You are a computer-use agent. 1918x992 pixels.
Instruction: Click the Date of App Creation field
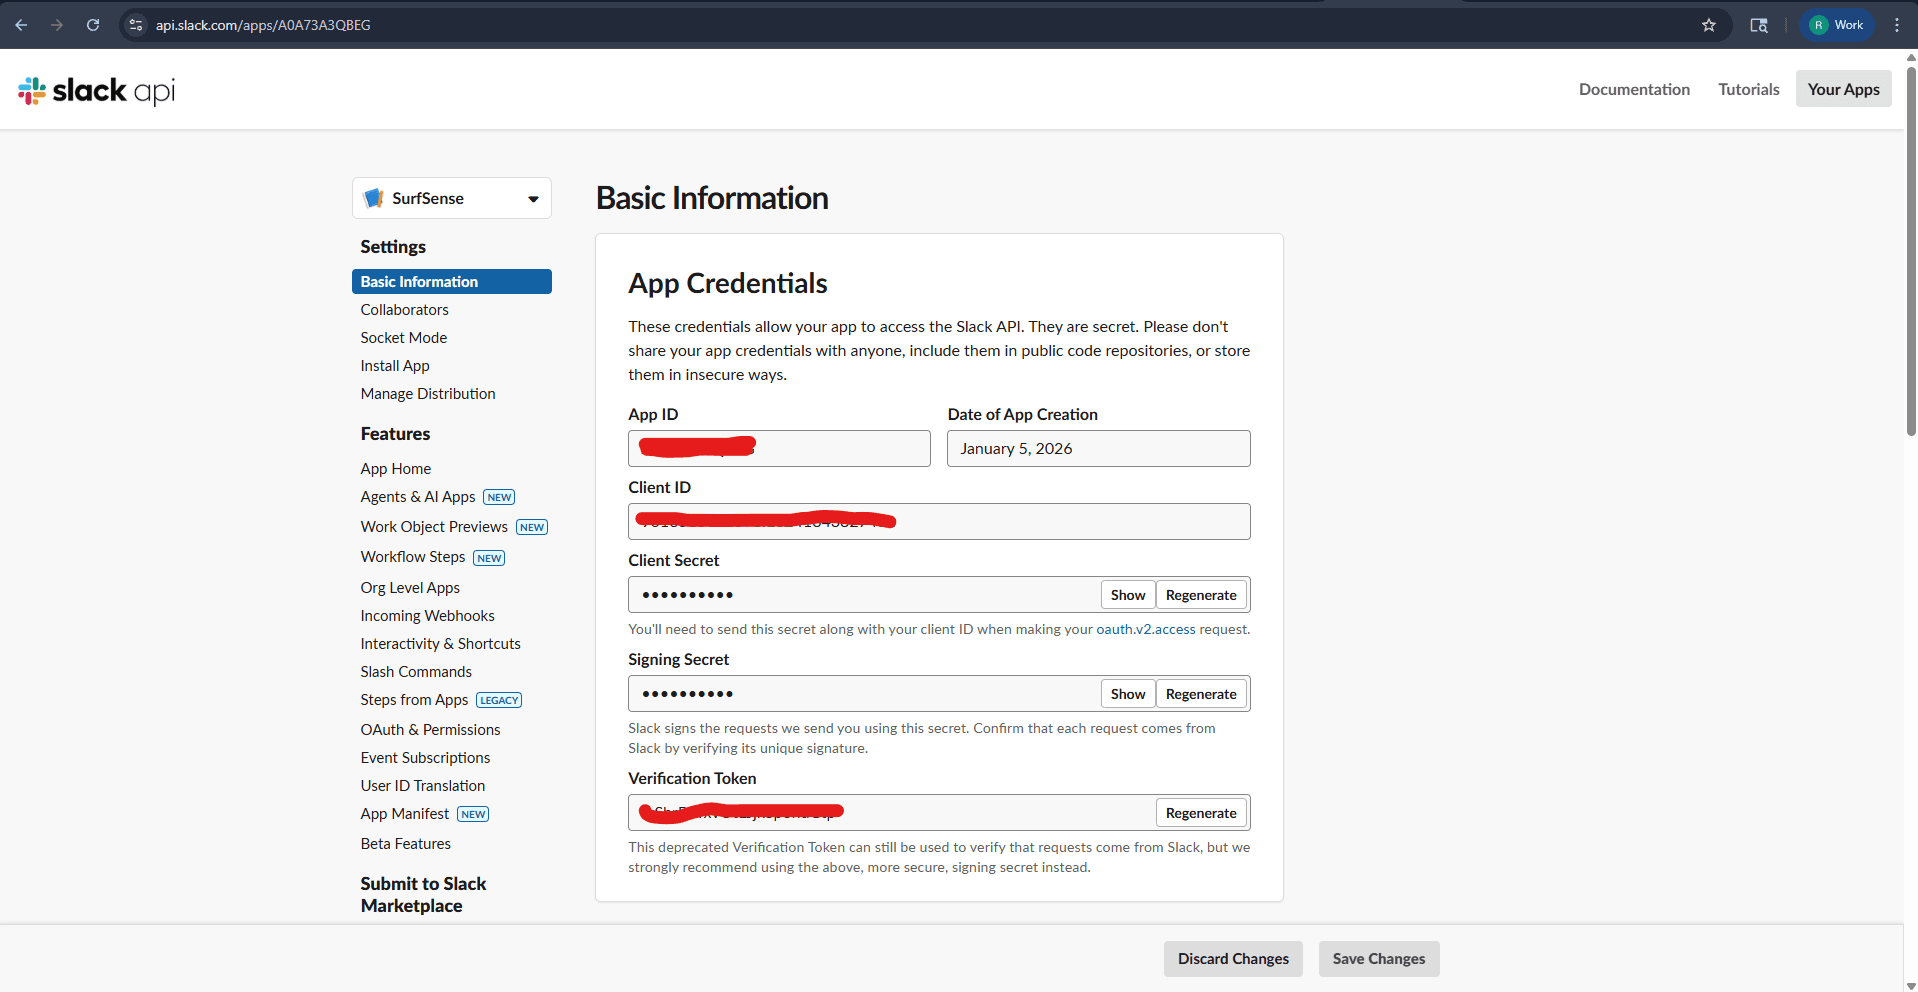tap(1097, 448)
